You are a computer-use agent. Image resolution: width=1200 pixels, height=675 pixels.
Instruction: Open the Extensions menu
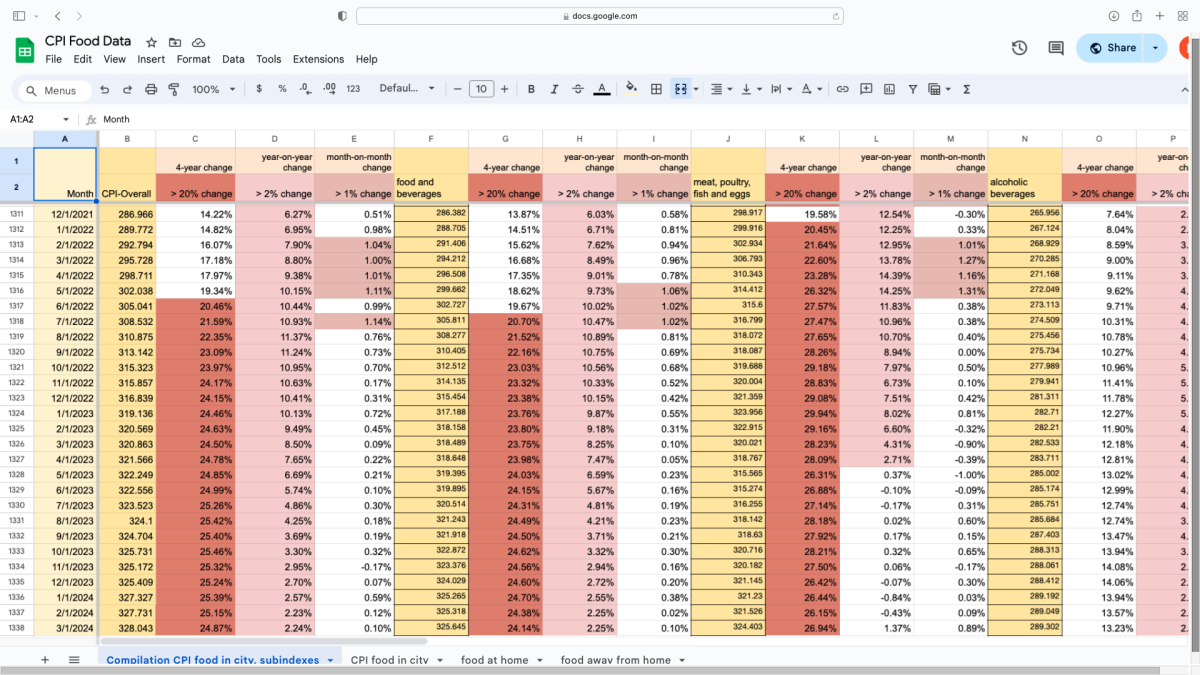[x=318, y=59]
